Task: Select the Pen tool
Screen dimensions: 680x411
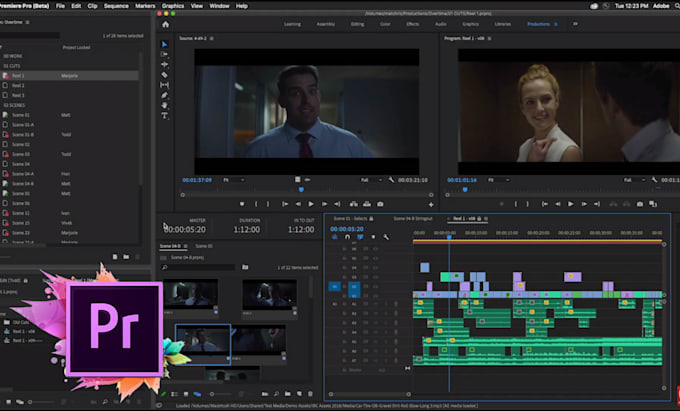Action: (x=164, y=95)
